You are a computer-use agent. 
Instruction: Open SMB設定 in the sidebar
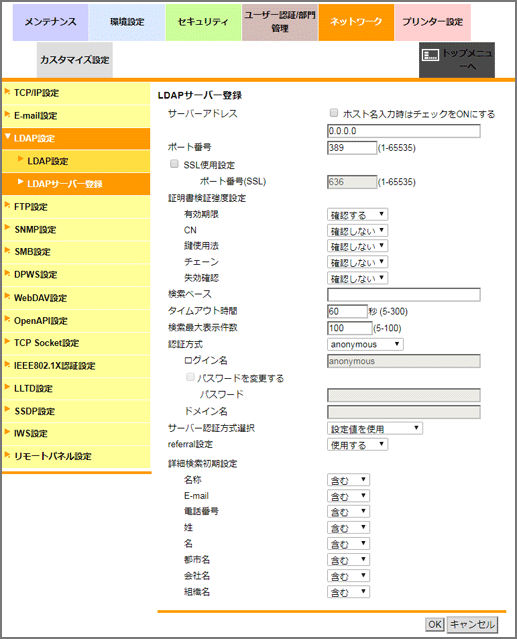(x=76, y=252)
